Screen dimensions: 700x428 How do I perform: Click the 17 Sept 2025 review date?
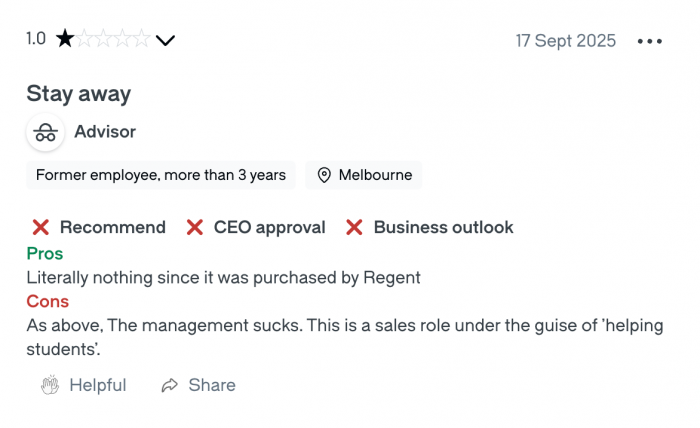pyautogui.click(x=566, y=41)
